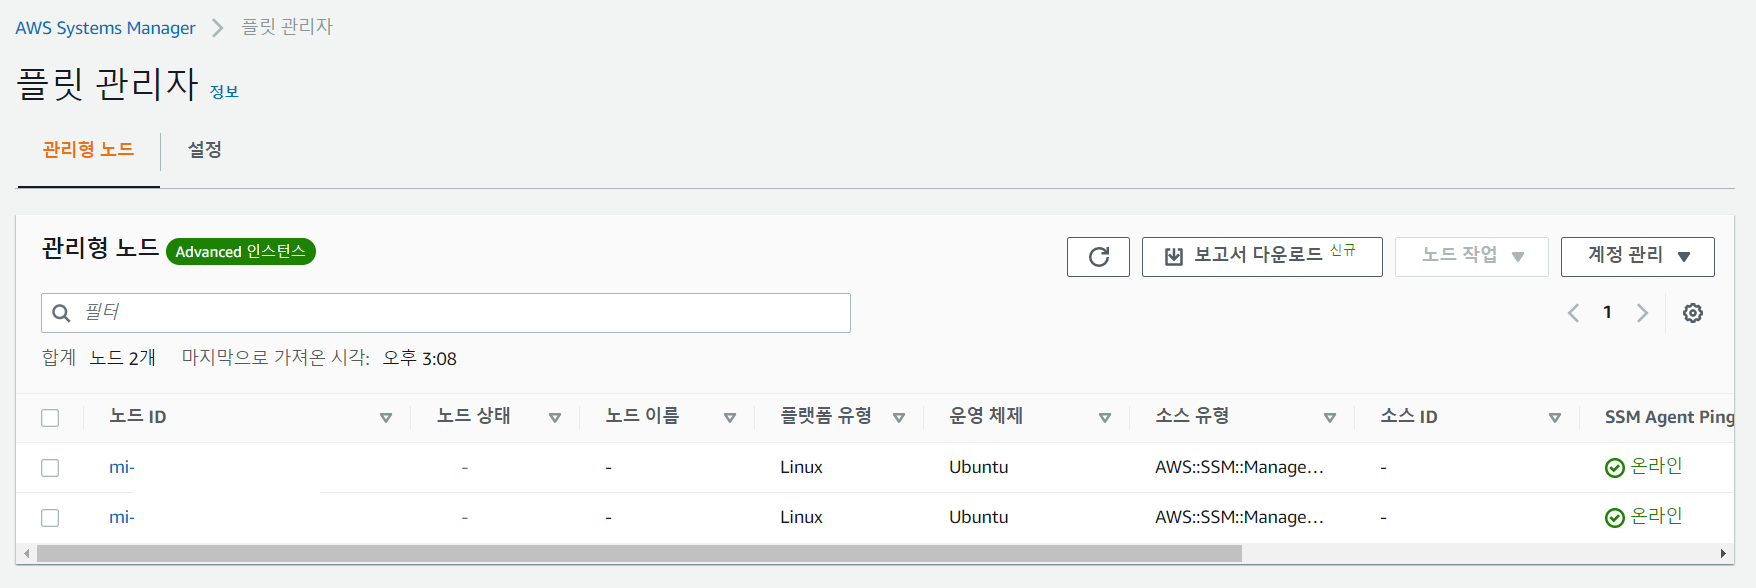The height and width of the screenshot is (588, 1756).
Task: Toggle the select-all nodes checkbox
Action: 50,418
